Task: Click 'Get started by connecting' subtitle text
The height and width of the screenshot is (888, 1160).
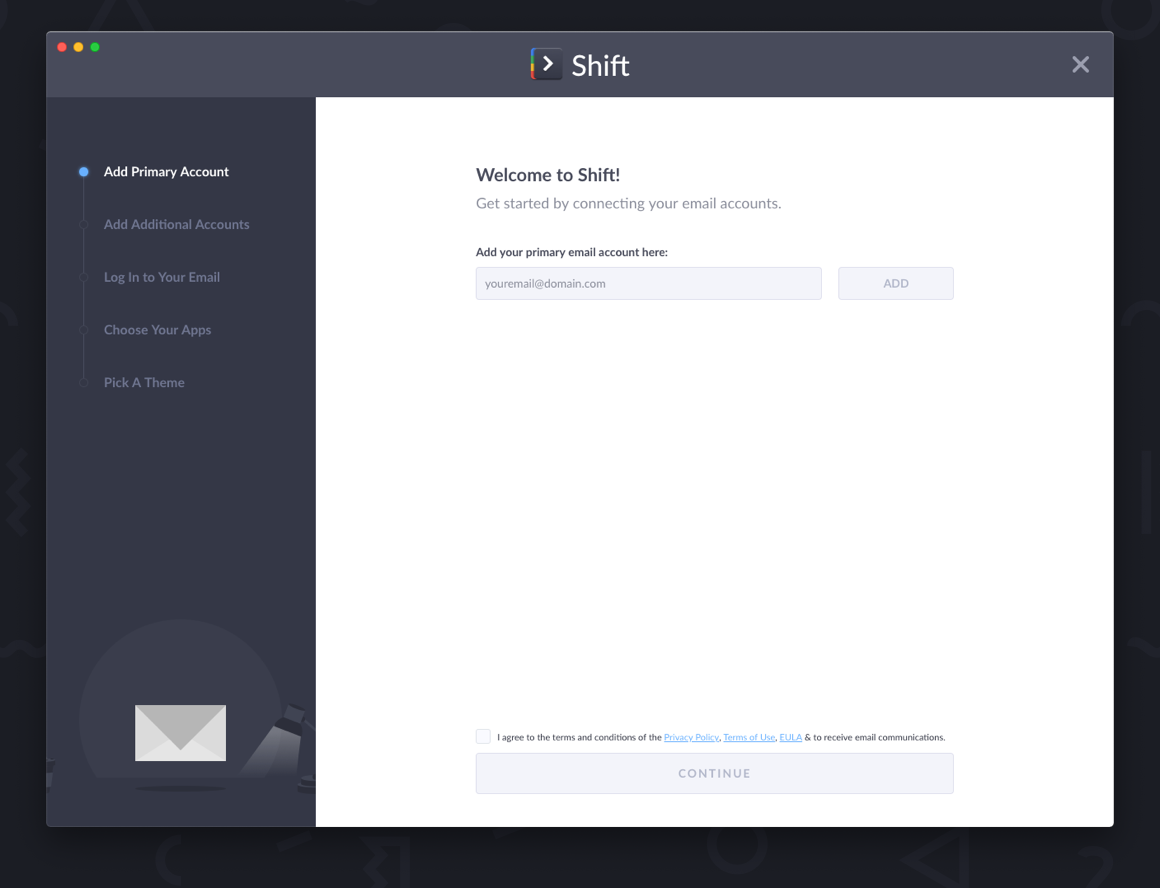Action: click(x=629, y=204)
